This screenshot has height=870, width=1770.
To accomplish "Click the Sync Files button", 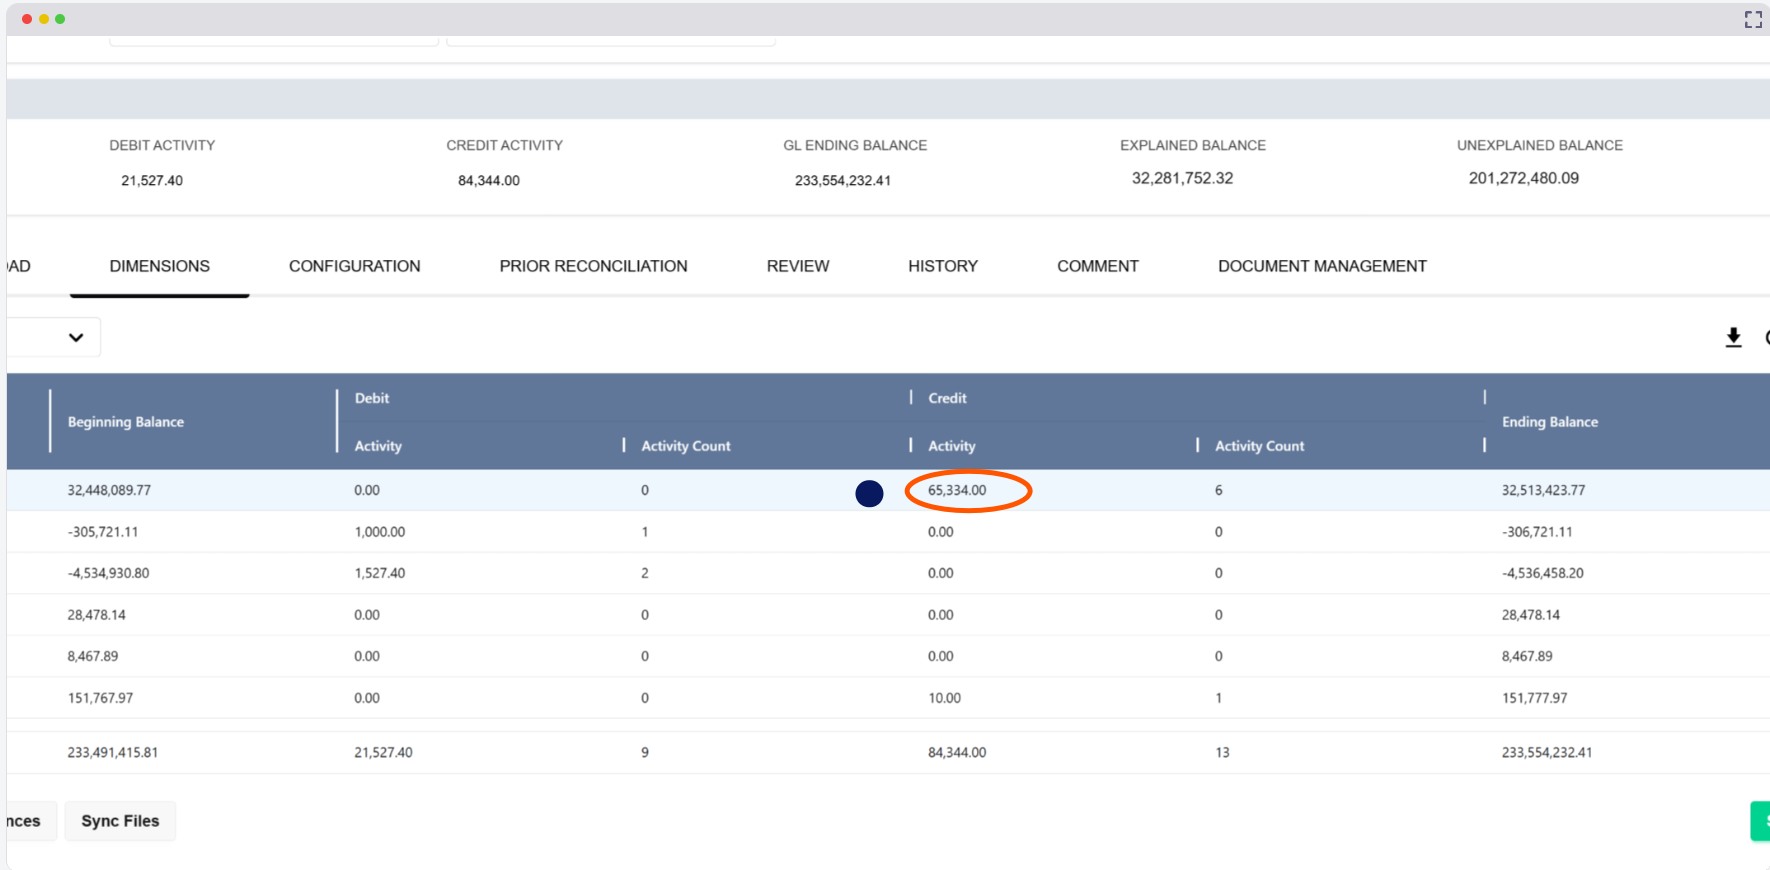I will pyautogui.click(x=120, y=821).
